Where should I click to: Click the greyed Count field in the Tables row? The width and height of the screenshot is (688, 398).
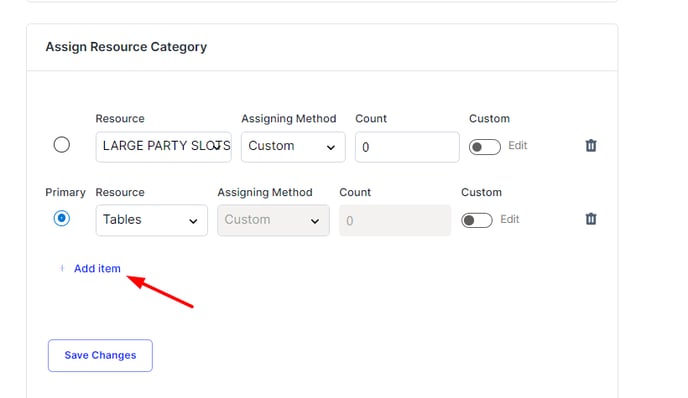(395, 220)
